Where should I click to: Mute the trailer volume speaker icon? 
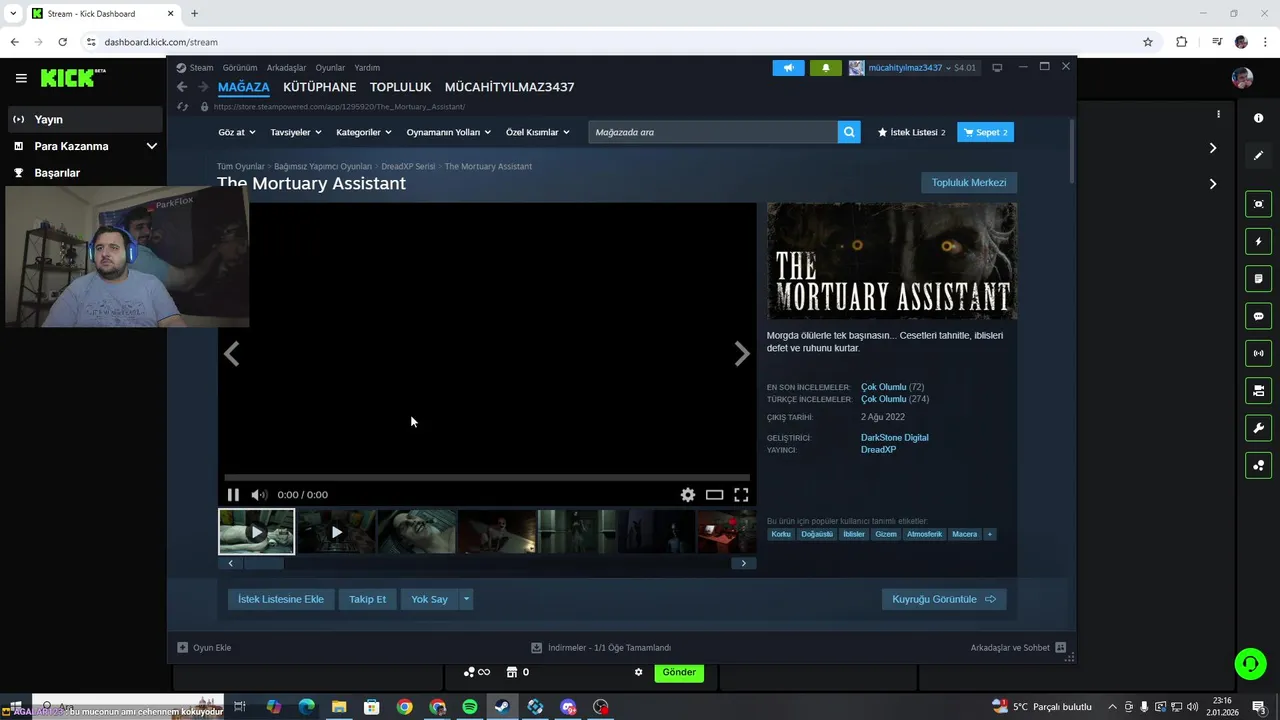tap(259, 494)
